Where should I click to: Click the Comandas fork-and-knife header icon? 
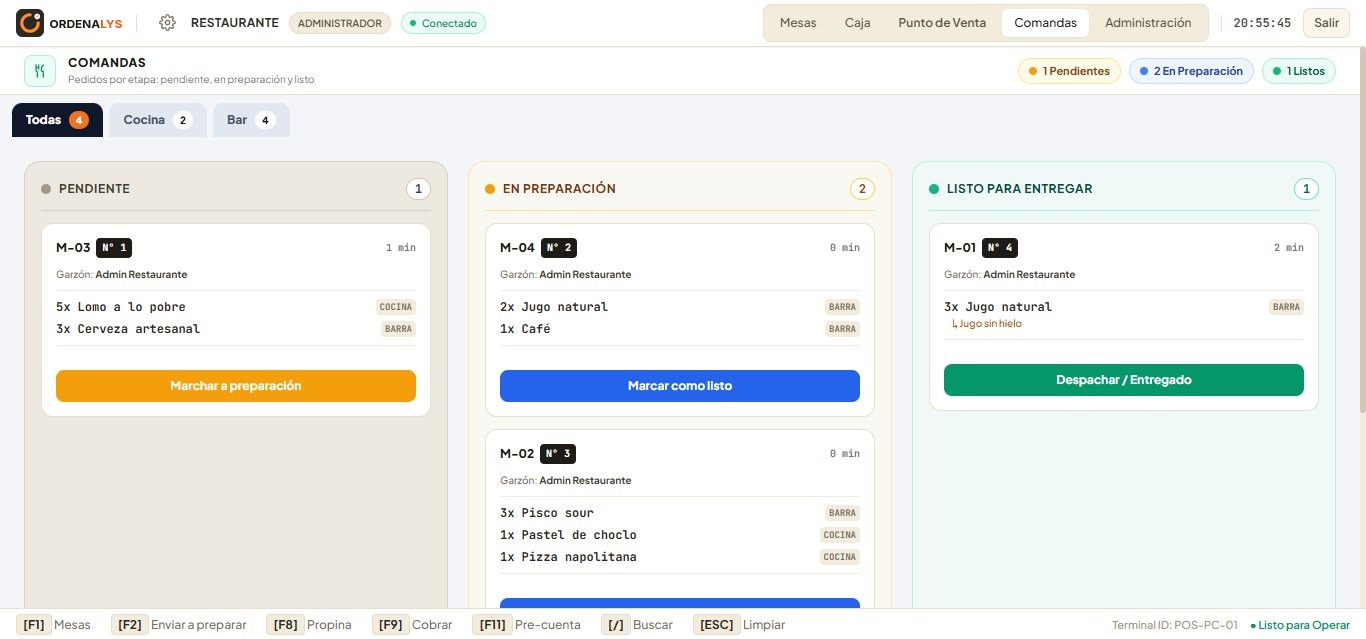[x=40, y=71]
